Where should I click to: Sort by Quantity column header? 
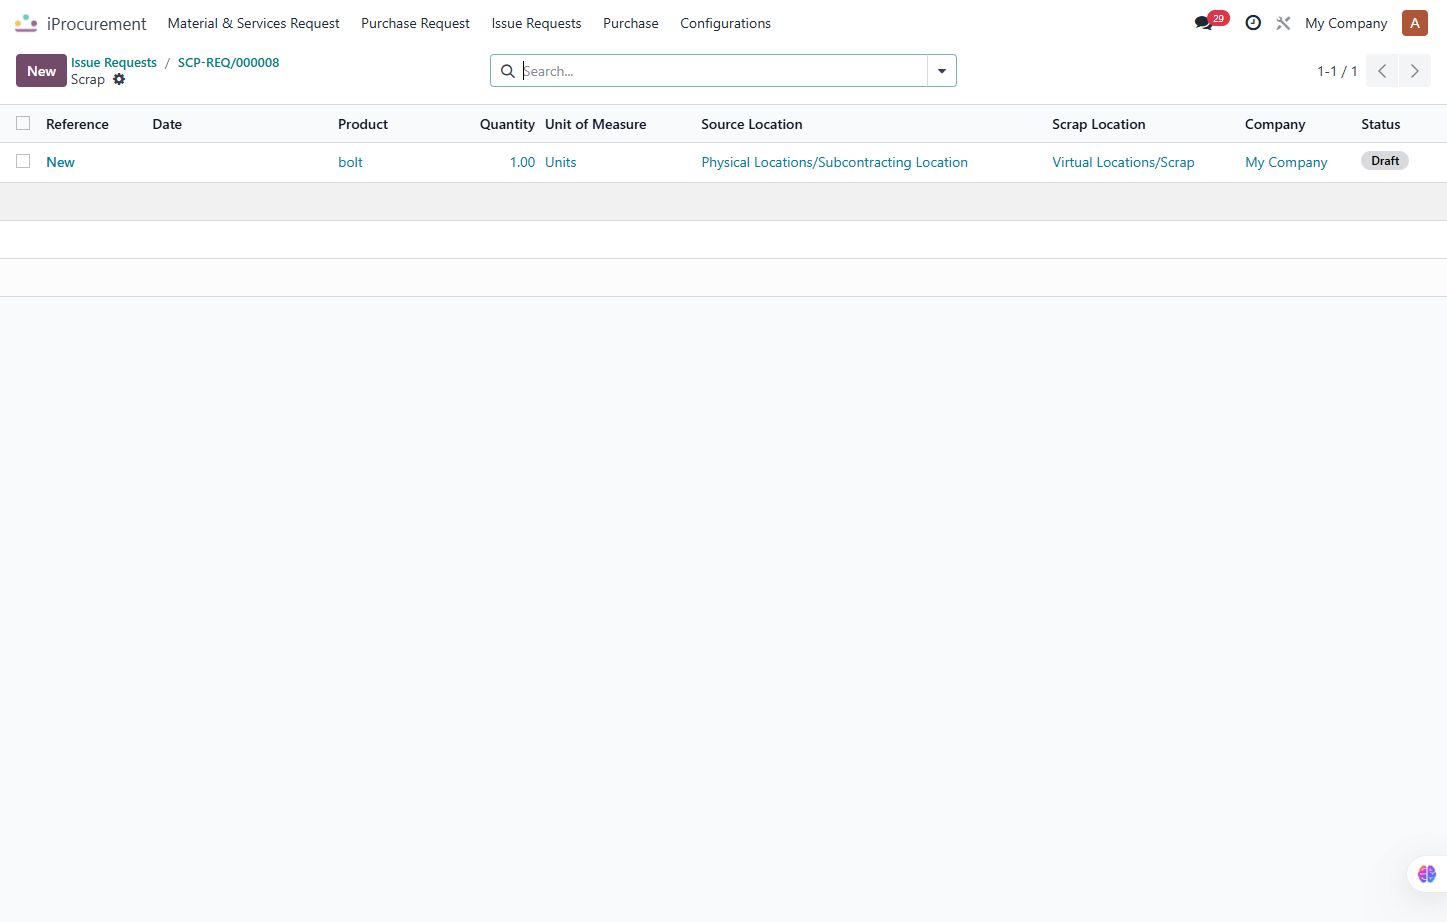click(507, 124)
